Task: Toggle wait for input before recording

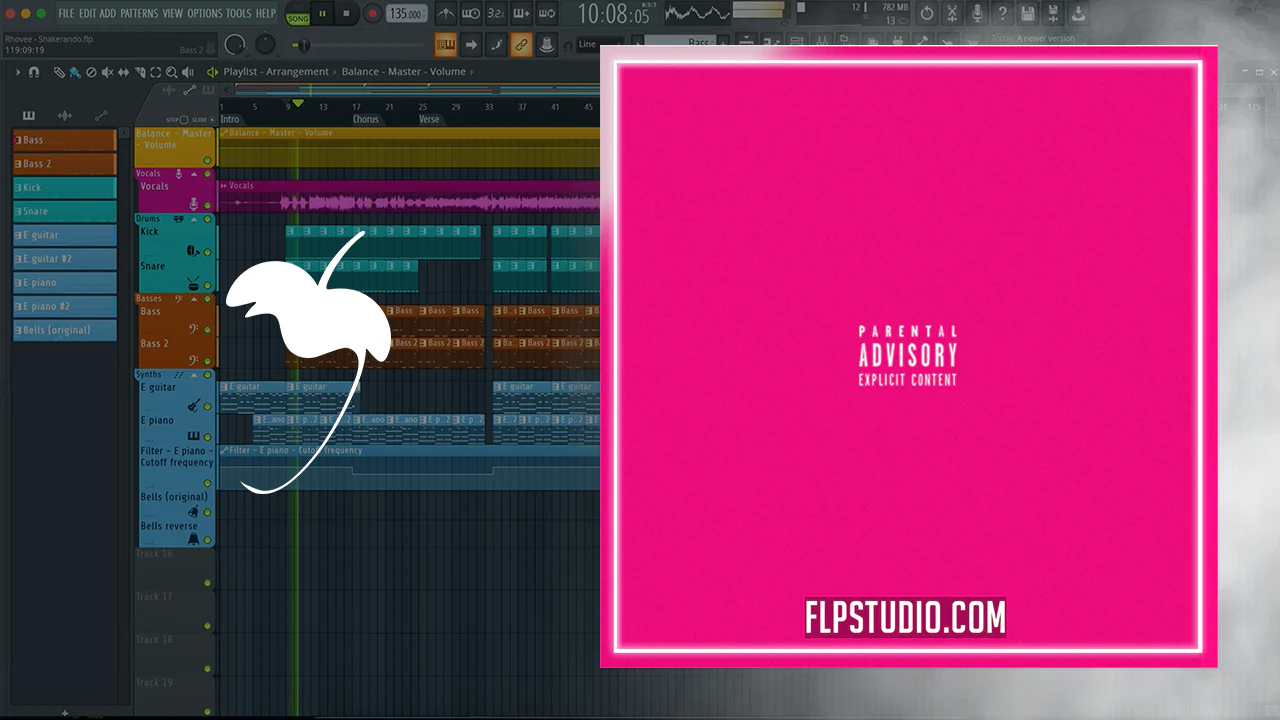Action: (x=471, y=14)
